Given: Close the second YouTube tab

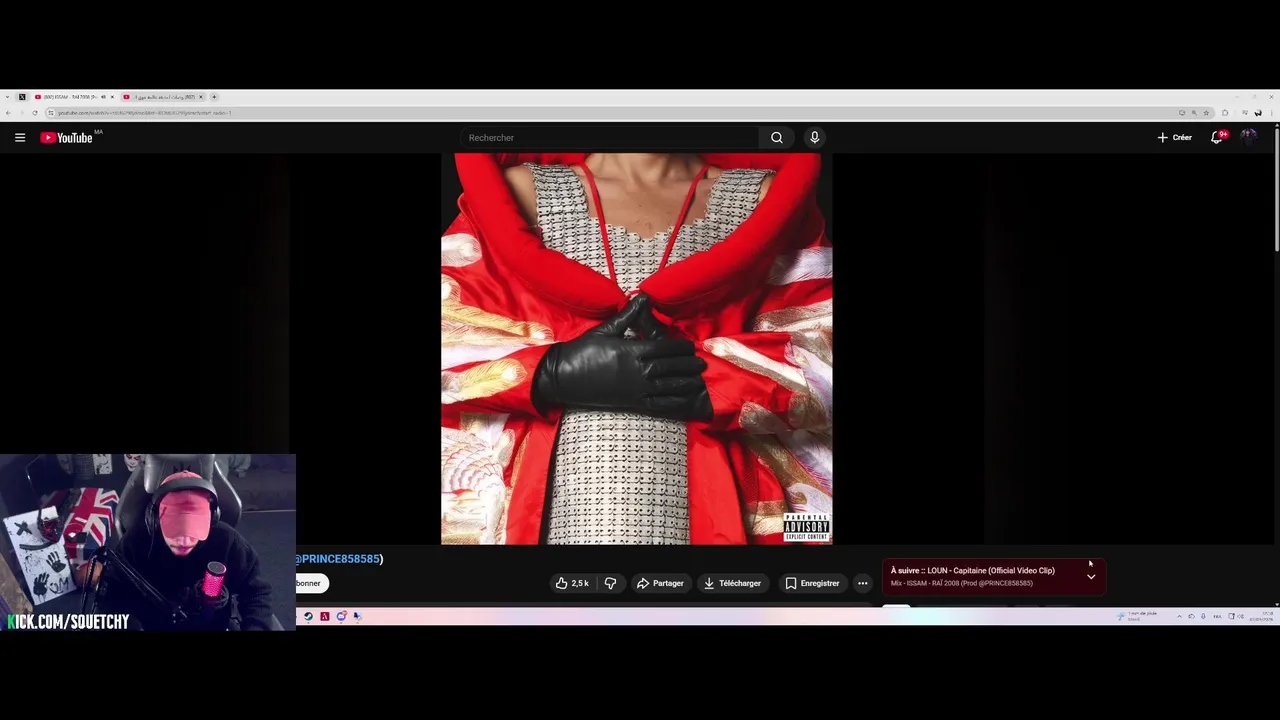Looking at the screenshot, I should pyautogui.click(x=200, y=97).
